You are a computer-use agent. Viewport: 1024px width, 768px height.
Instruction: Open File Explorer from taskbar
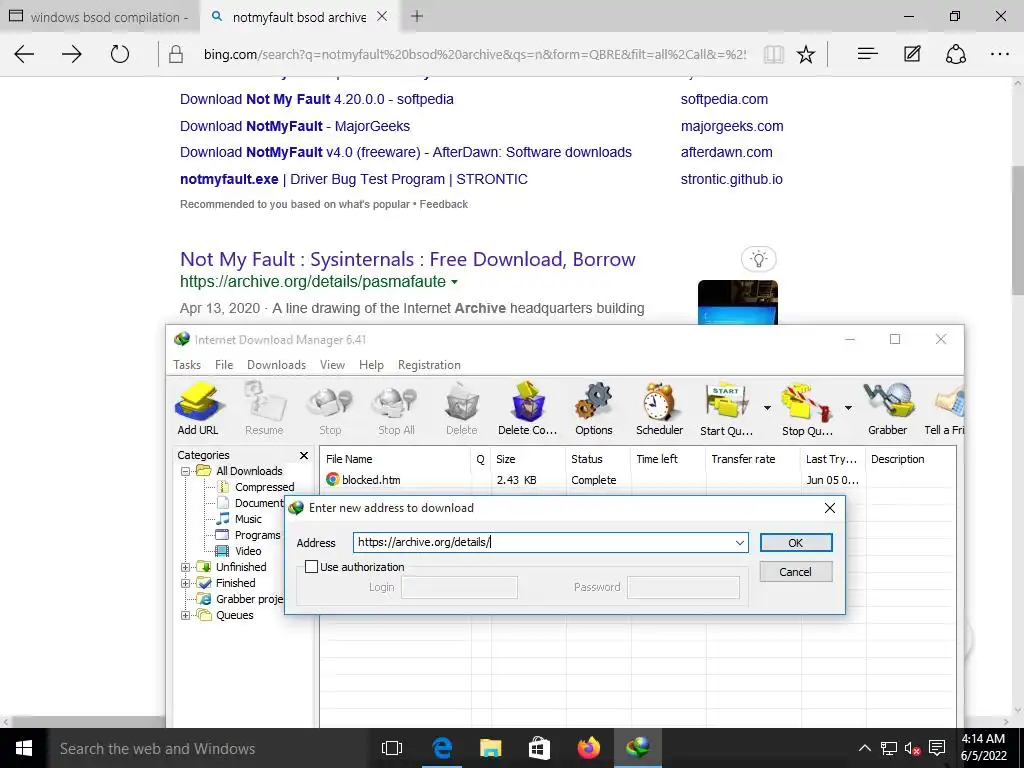click(490, 748)
